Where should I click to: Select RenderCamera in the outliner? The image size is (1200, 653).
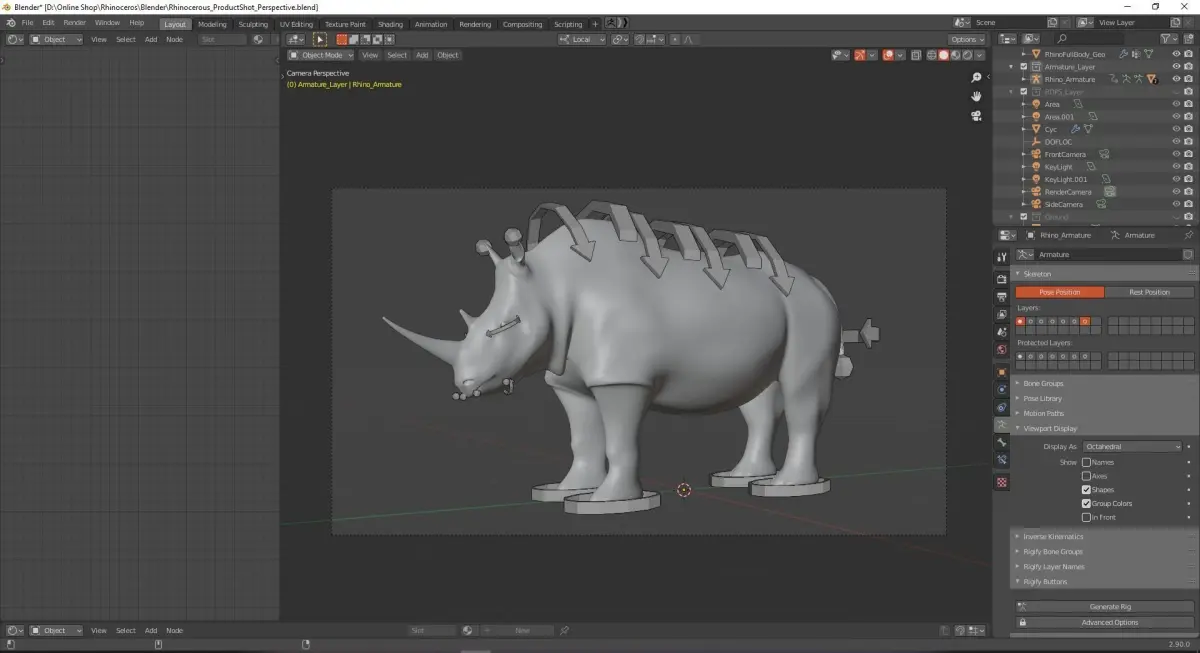click(x=1068, y=192)
